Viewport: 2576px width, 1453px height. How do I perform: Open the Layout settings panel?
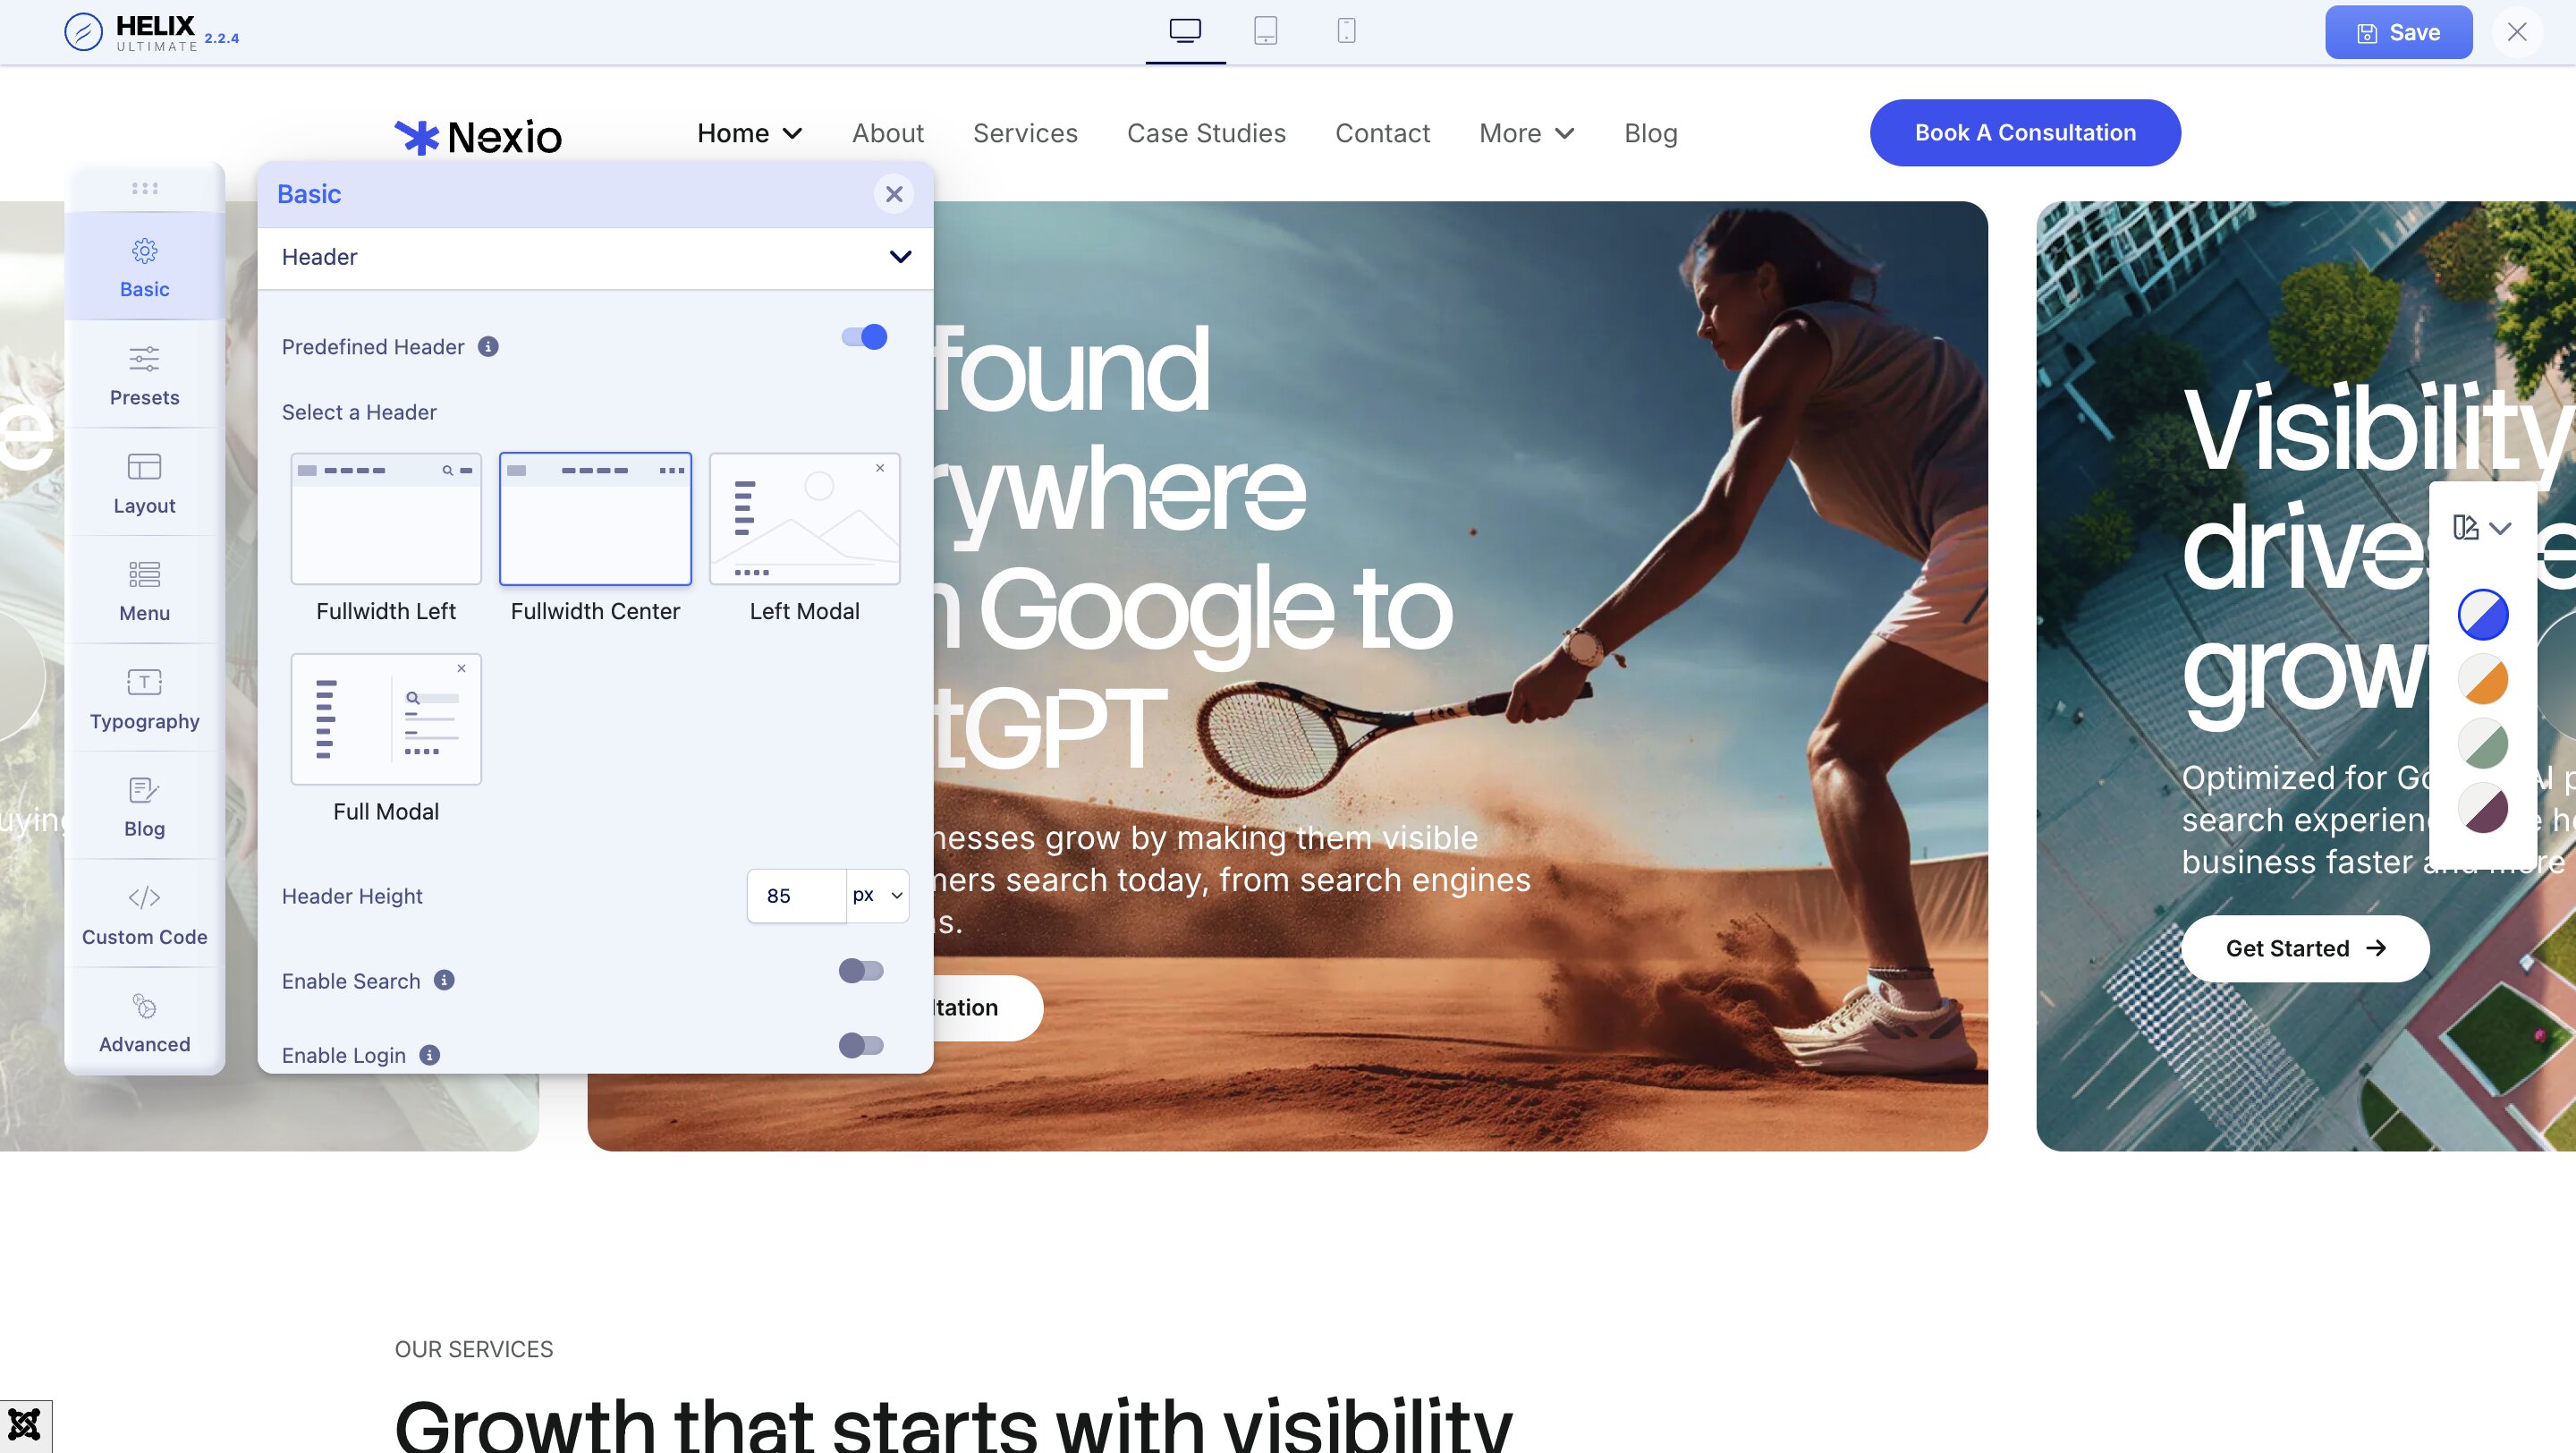point(144,483)
